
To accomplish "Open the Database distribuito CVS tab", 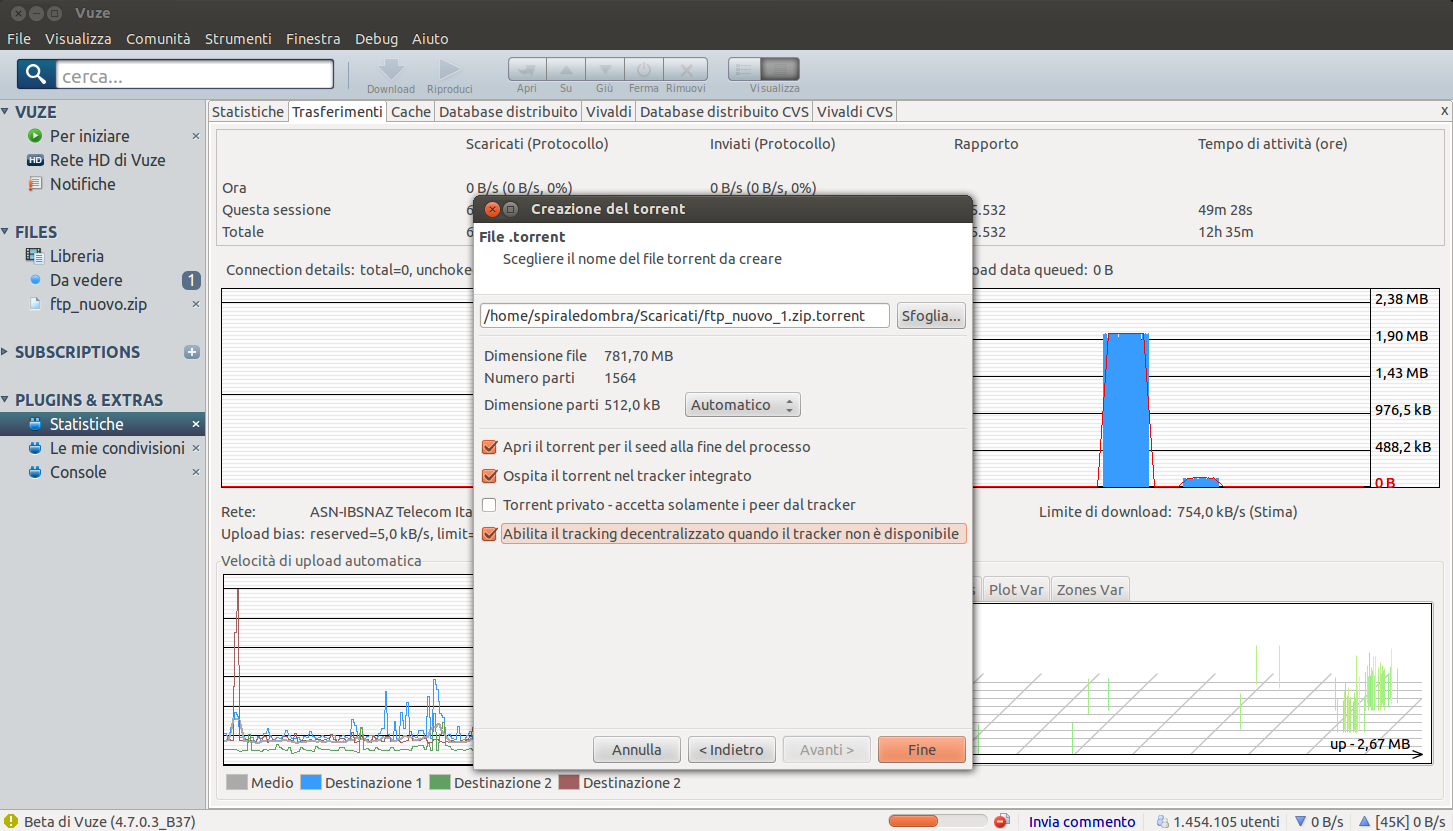I will click(725, 112).
